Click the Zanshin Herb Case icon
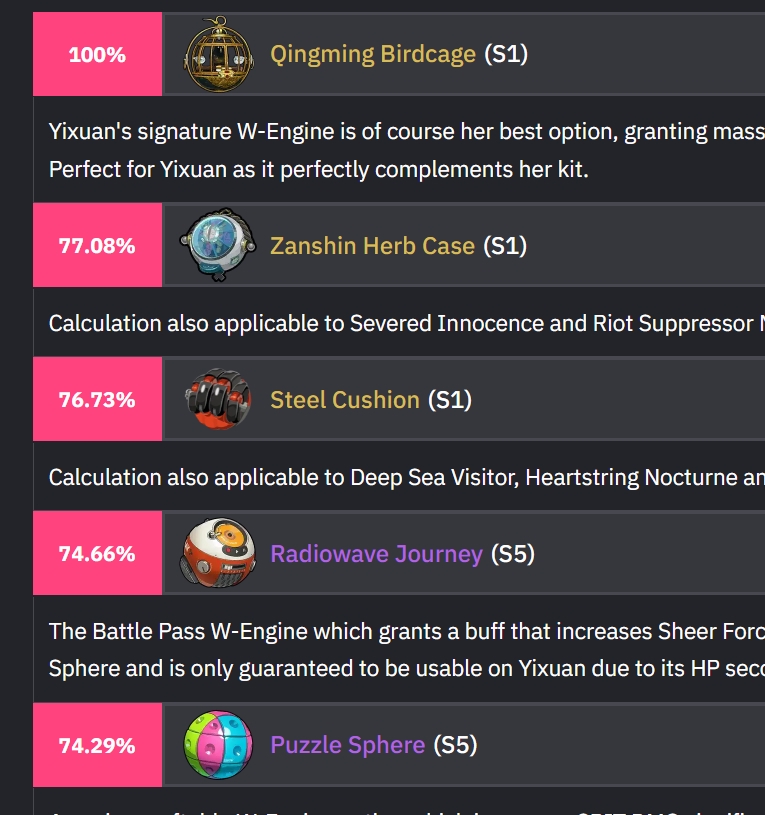 [218, 245]
